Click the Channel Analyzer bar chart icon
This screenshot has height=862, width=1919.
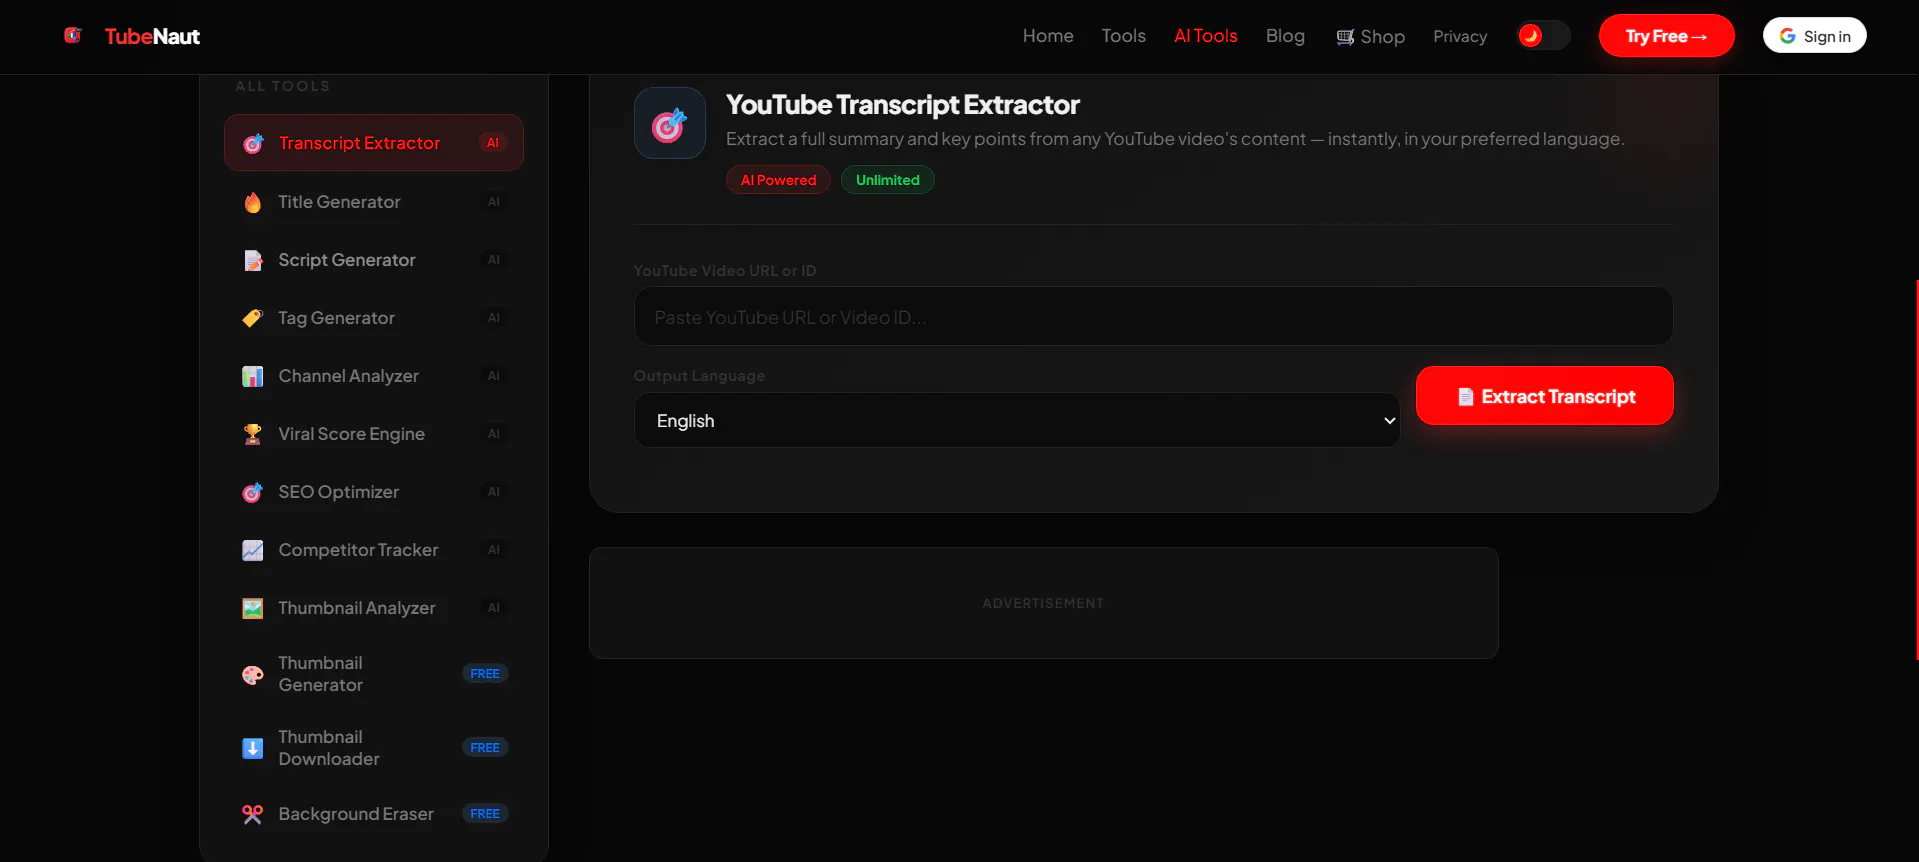tap(253, 376)
